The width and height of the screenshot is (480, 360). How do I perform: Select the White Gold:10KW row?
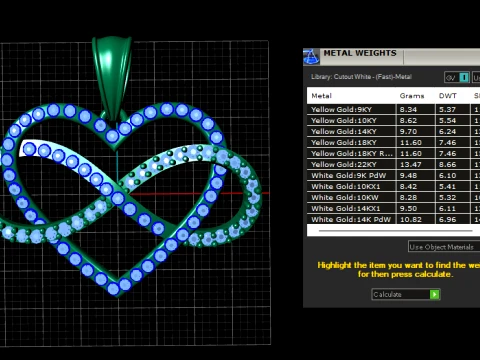pyautogui.click(x=393, y=197)
